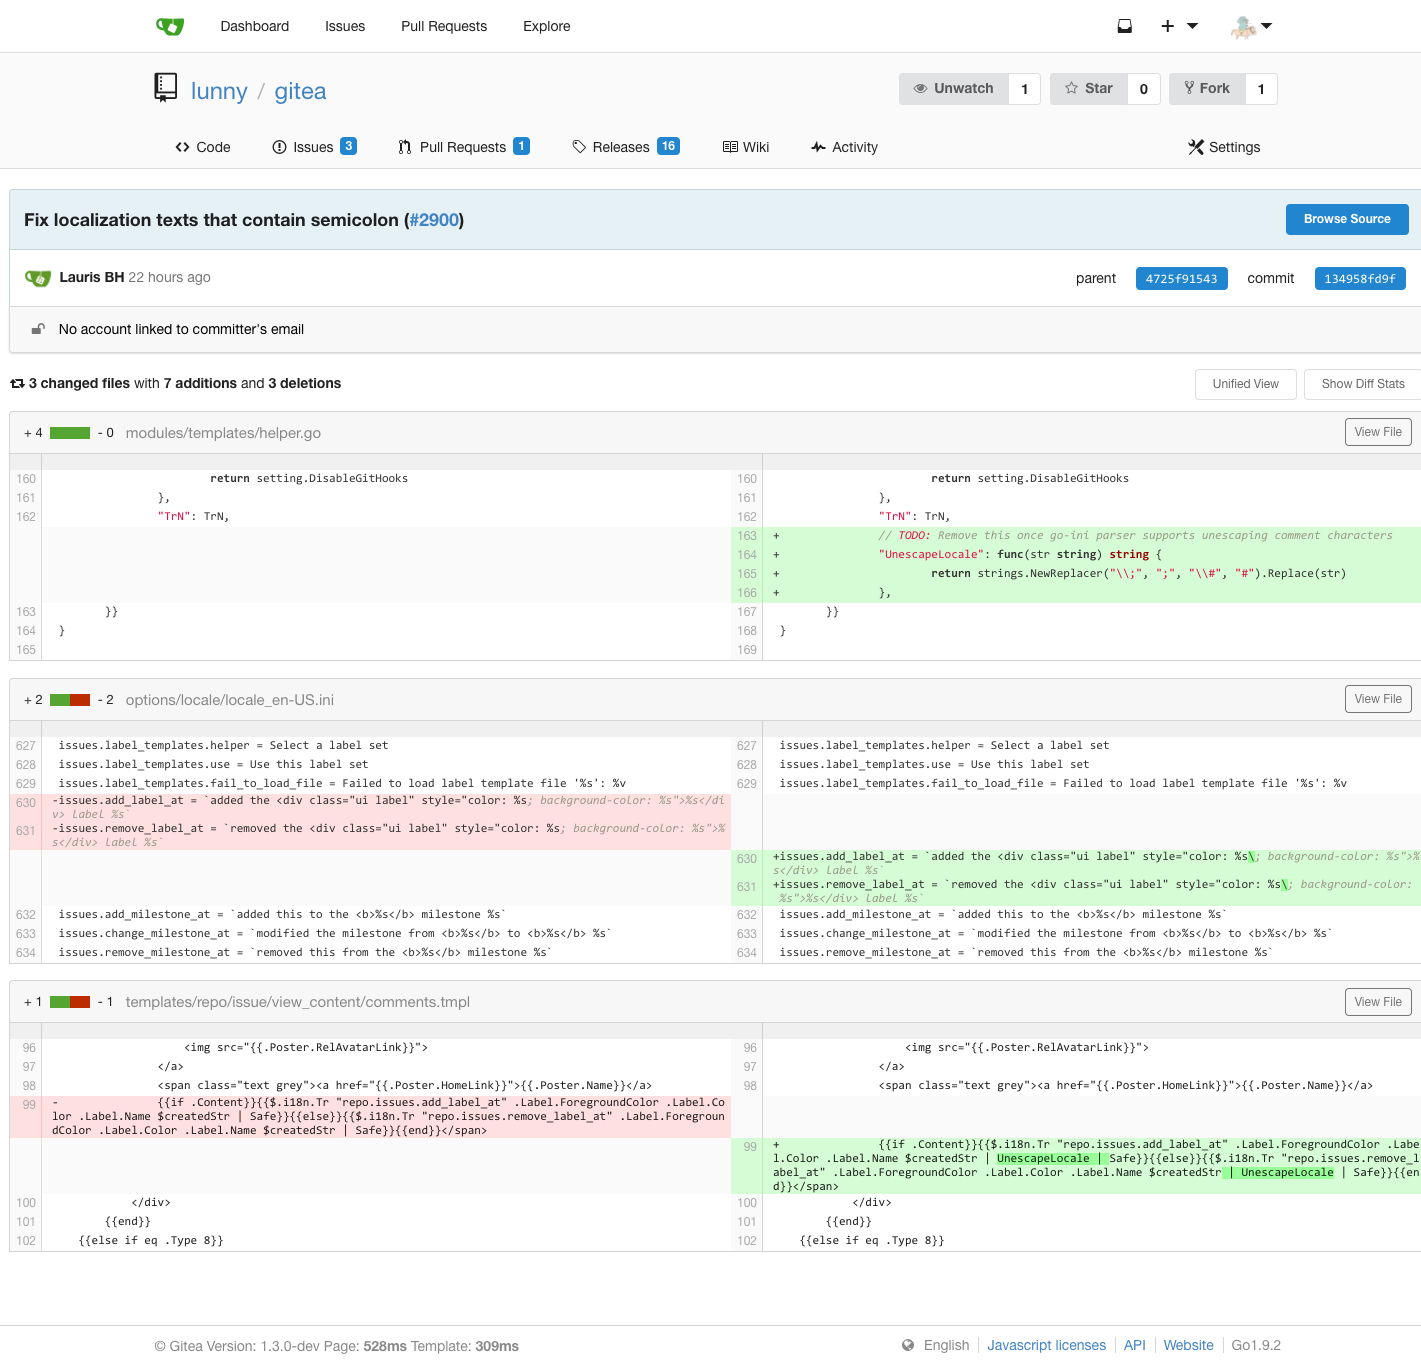Image resolution: width=1421 pixels, height=1365 pixels.
Task: Click the Gitea logo in the navbar
Action: pos(170,26)
